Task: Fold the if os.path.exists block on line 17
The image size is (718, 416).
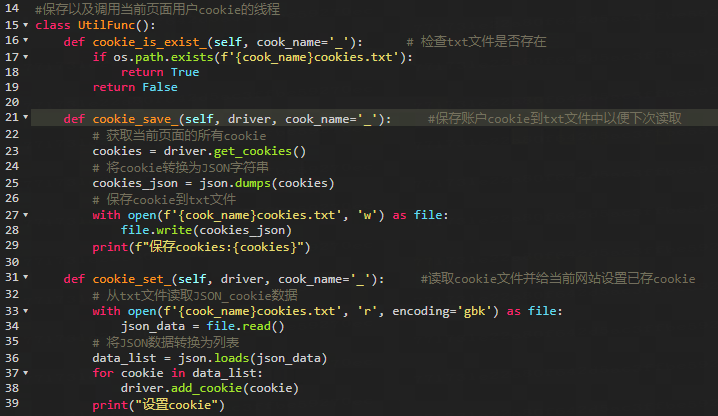Action: (x=26, y=57)
